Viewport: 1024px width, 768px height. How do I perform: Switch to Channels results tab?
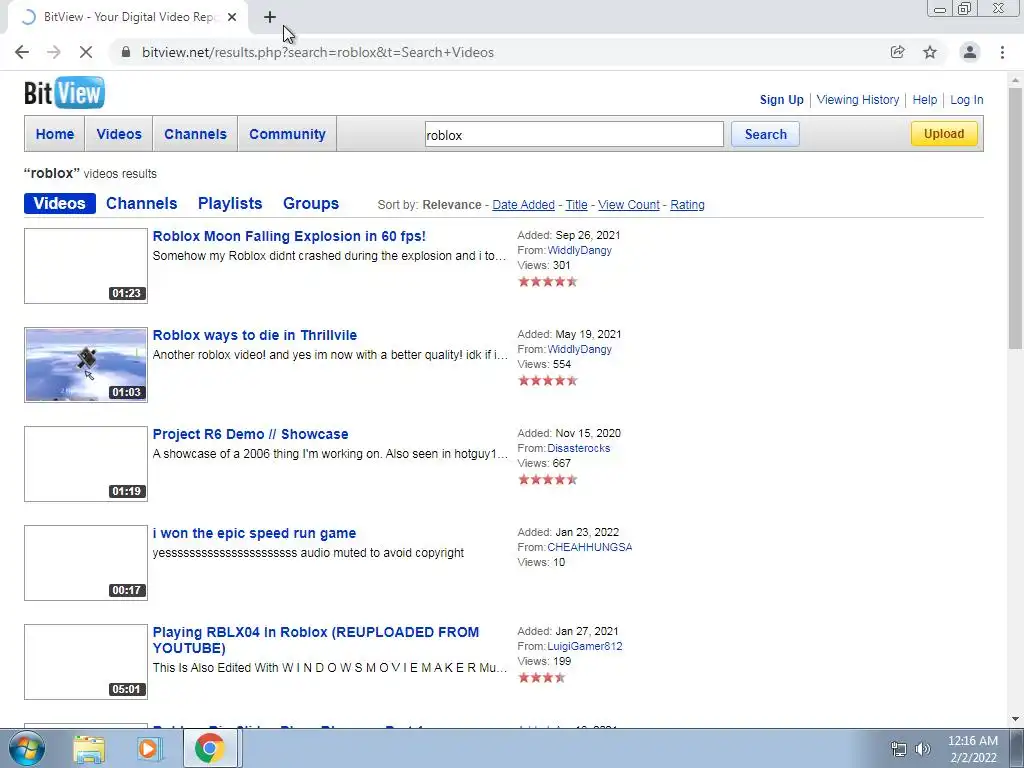pos(142,203)
